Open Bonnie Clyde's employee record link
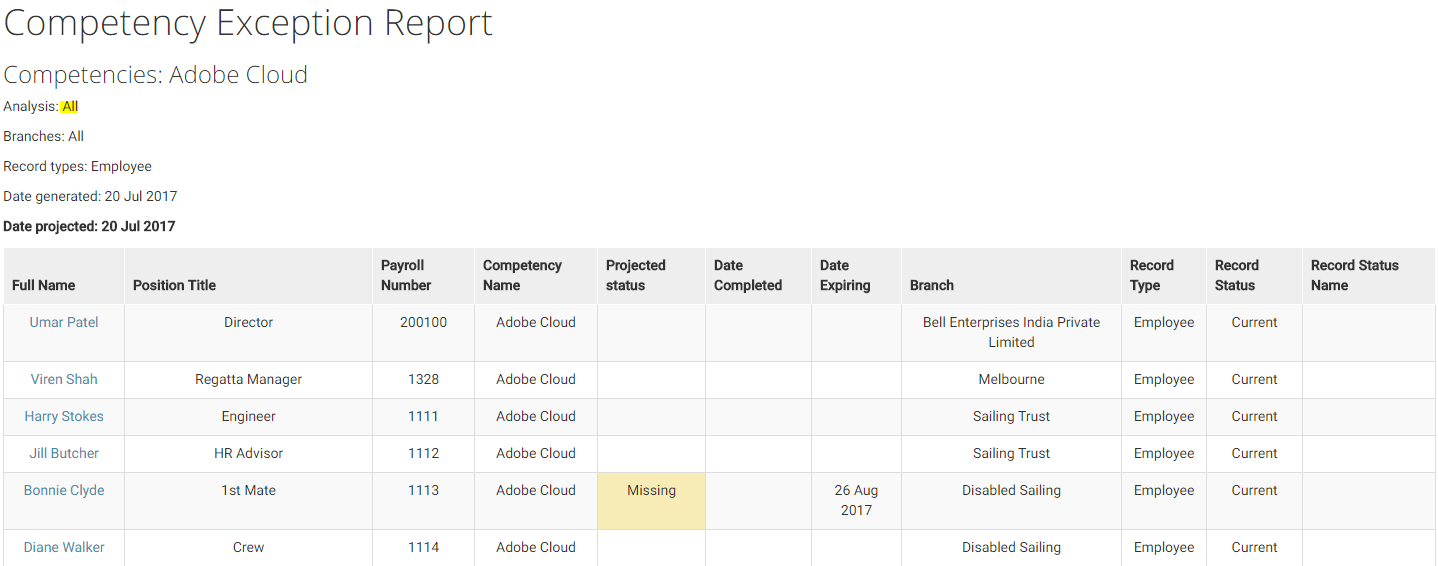Viewport: 1438px width, 566px height. [64, 490]
